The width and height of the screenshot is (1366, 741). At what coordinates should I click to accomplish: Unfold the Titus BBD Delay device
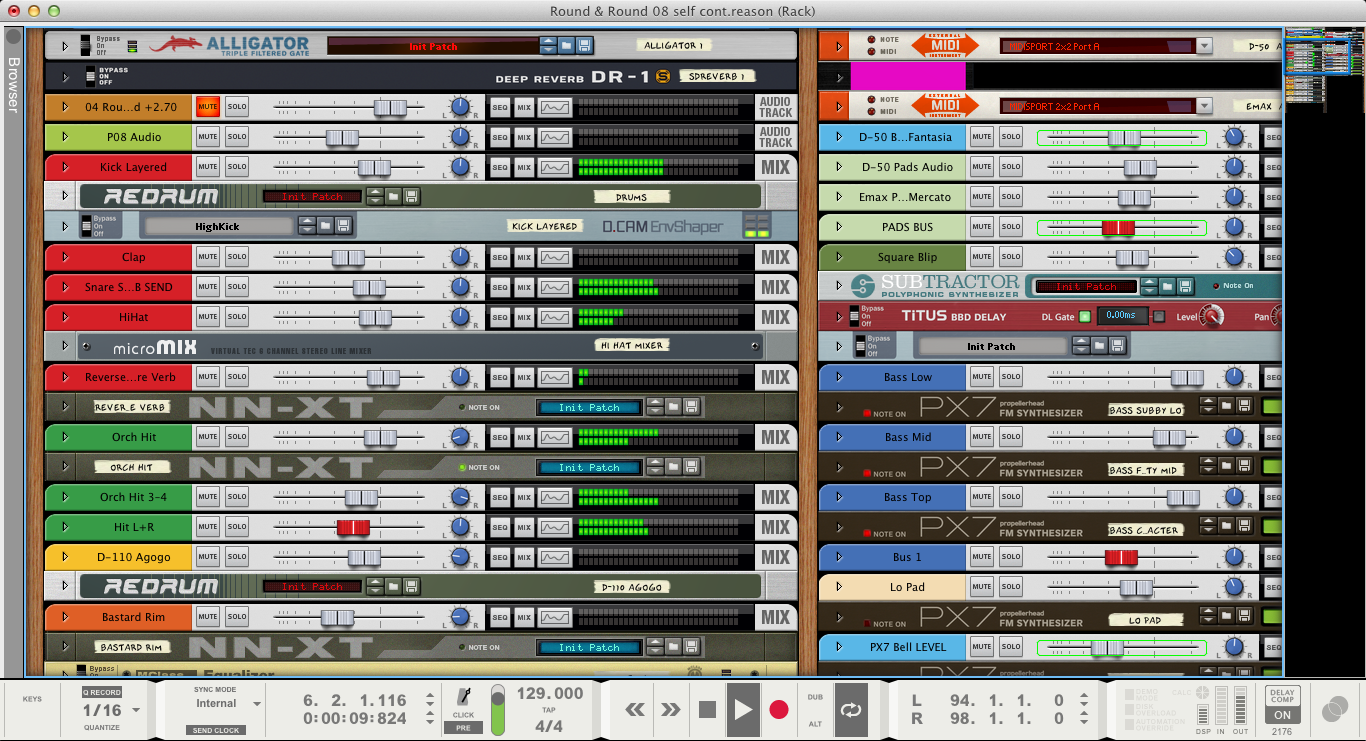839,317
